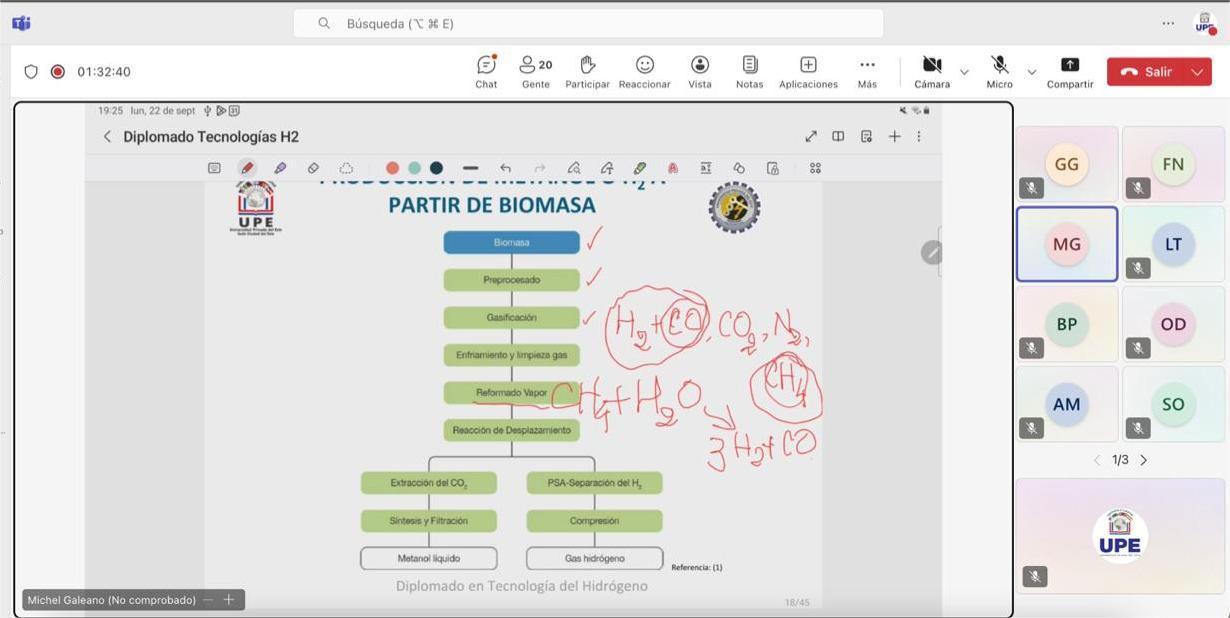Open the Chat panel
This screenshot has height=618, width=1230.
(x=485, y=70)
